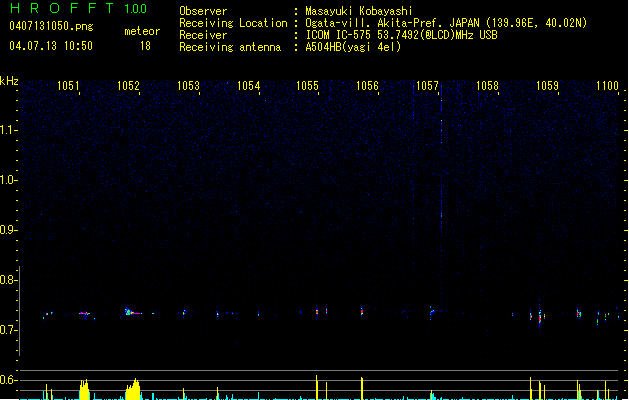Select observer name Masayuki Kobayashi
The image size is (629, 400).
coord(359,11)
